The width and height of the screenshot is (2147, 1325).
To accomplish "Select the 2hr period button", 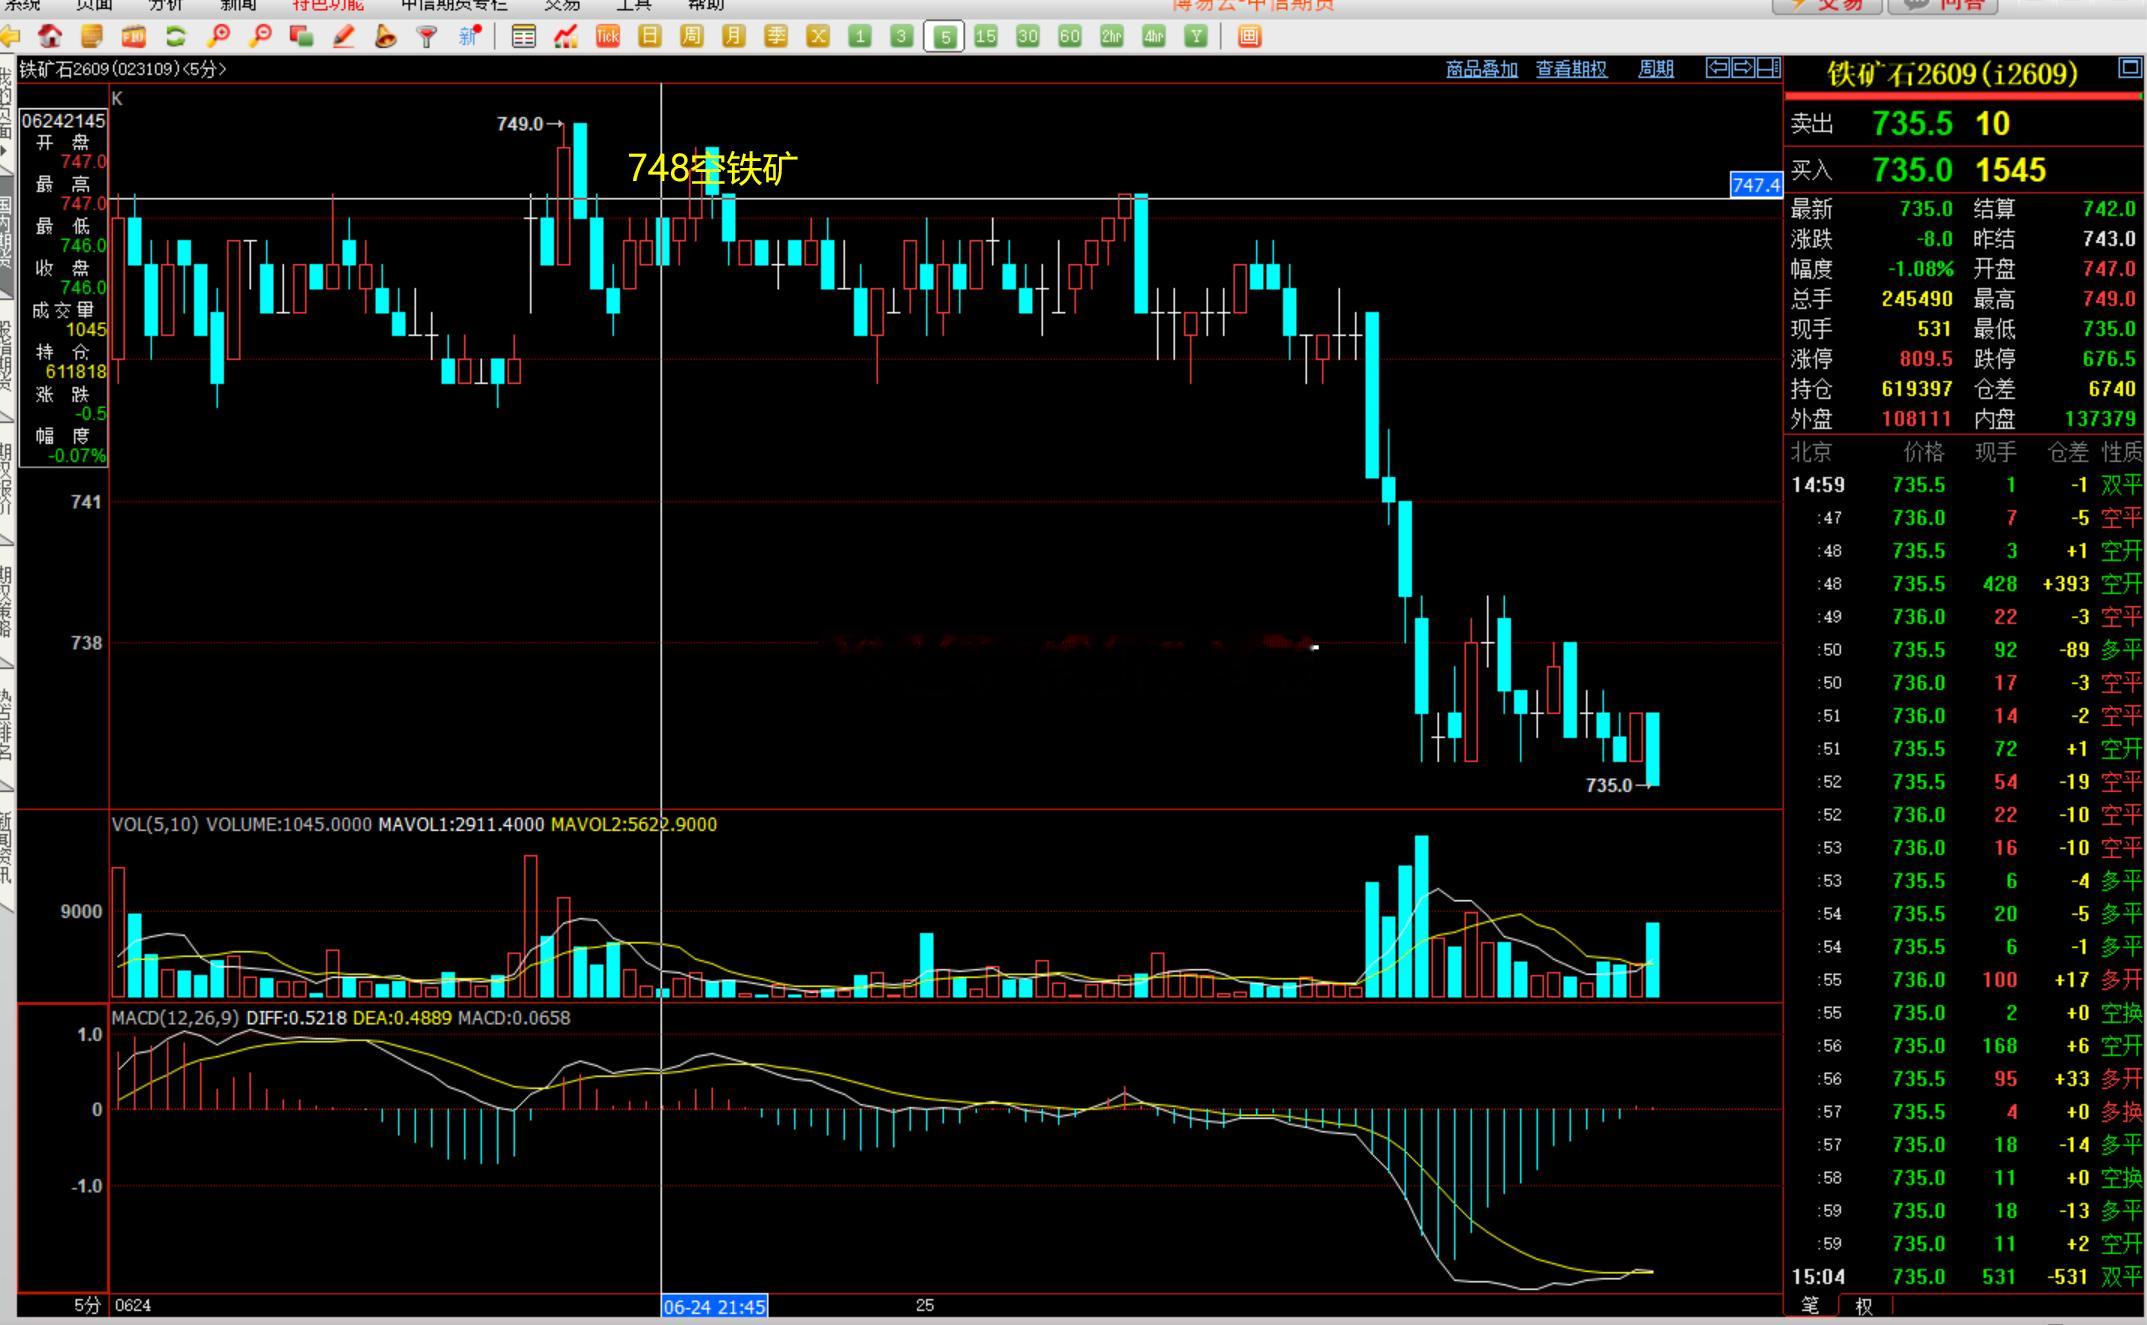I will click(1112, 37).
